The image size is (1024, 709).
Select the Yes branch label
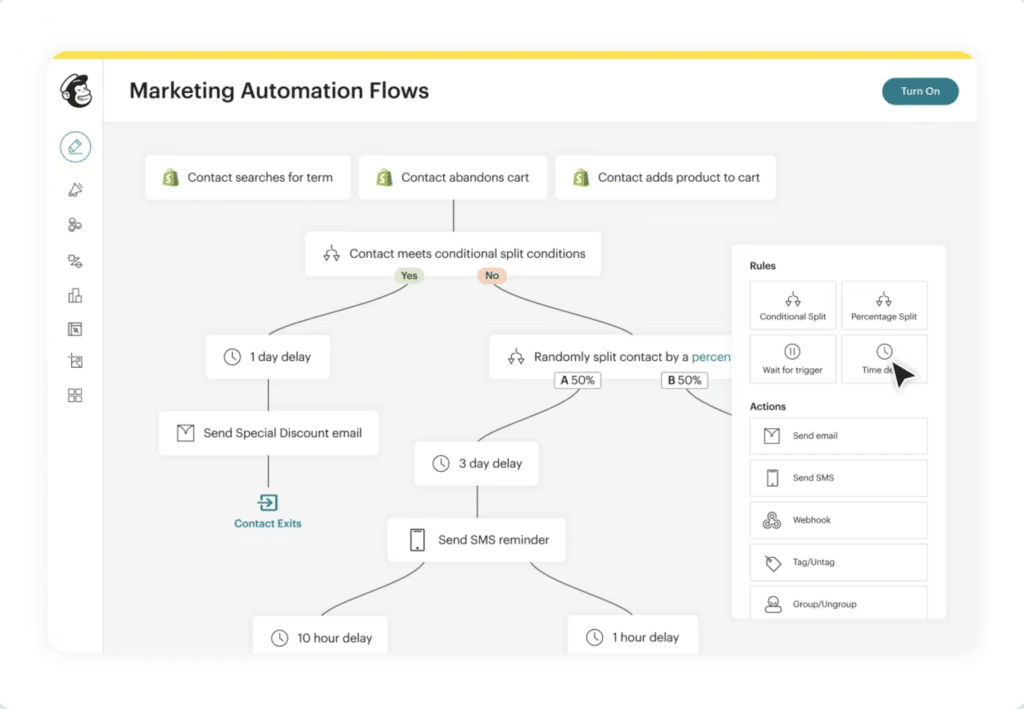409,276
